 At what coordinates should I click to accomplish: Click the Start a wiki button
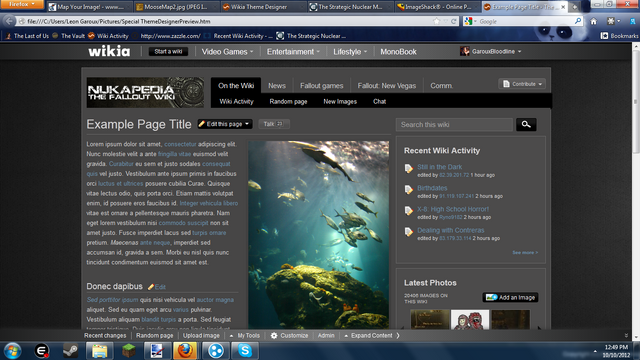tap(168, 51)
